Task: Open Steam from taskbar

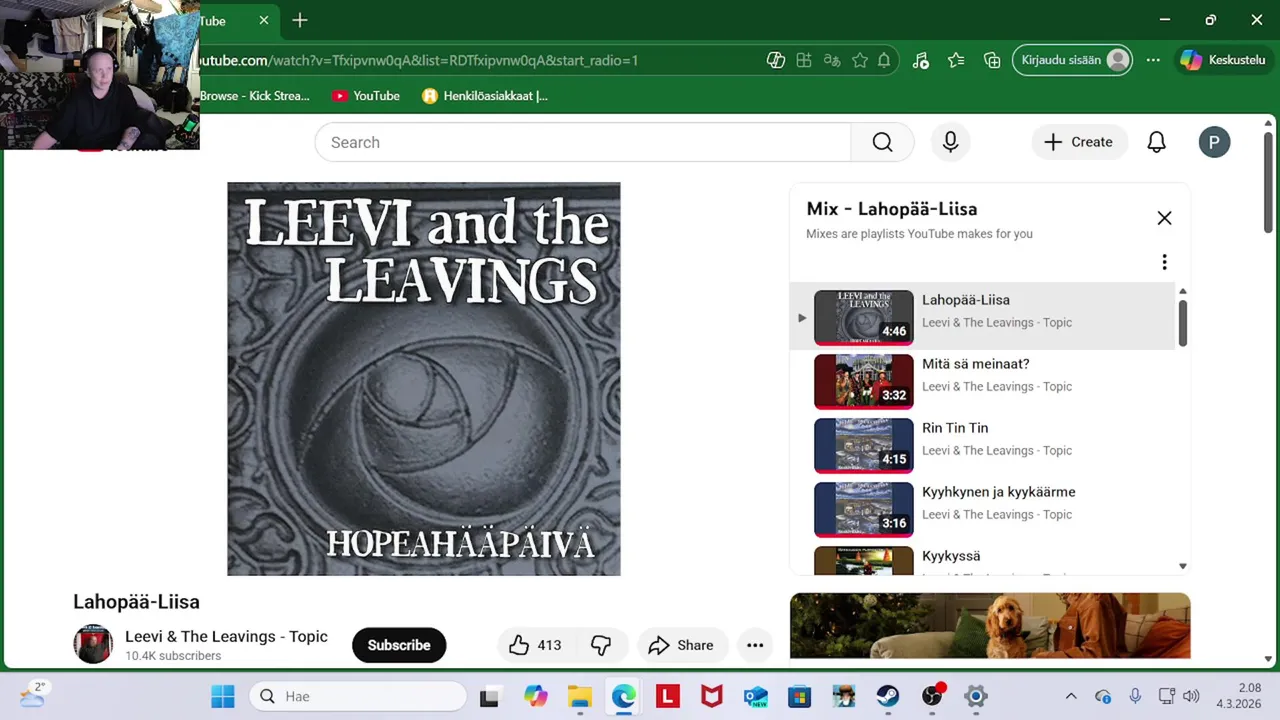Action: [888, 696]
